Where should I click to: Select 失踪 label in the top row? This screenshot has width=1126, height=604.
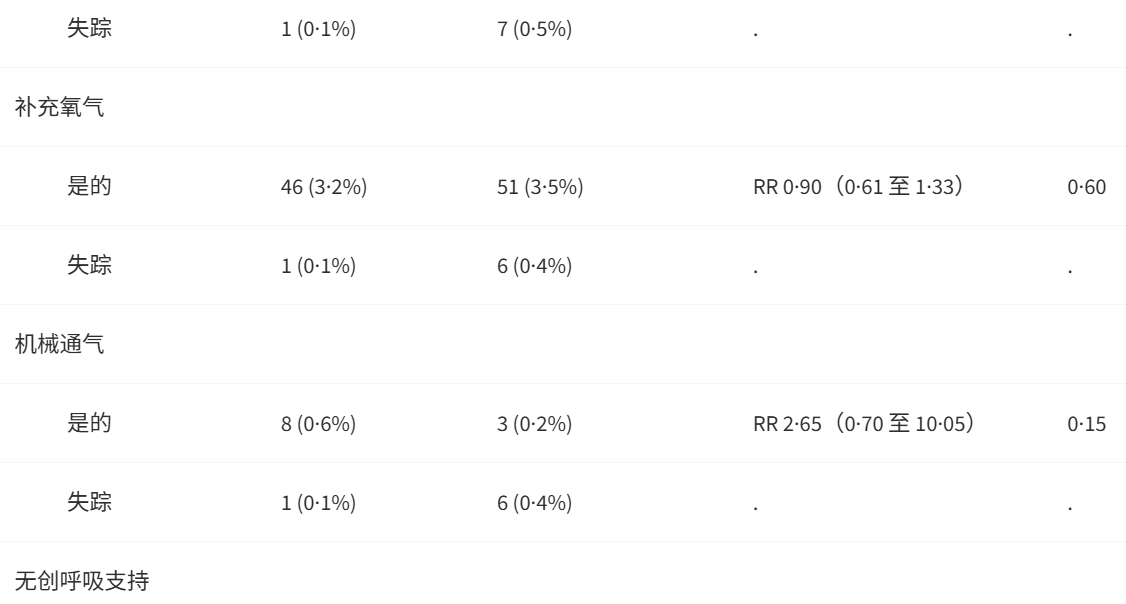point(90,28)
